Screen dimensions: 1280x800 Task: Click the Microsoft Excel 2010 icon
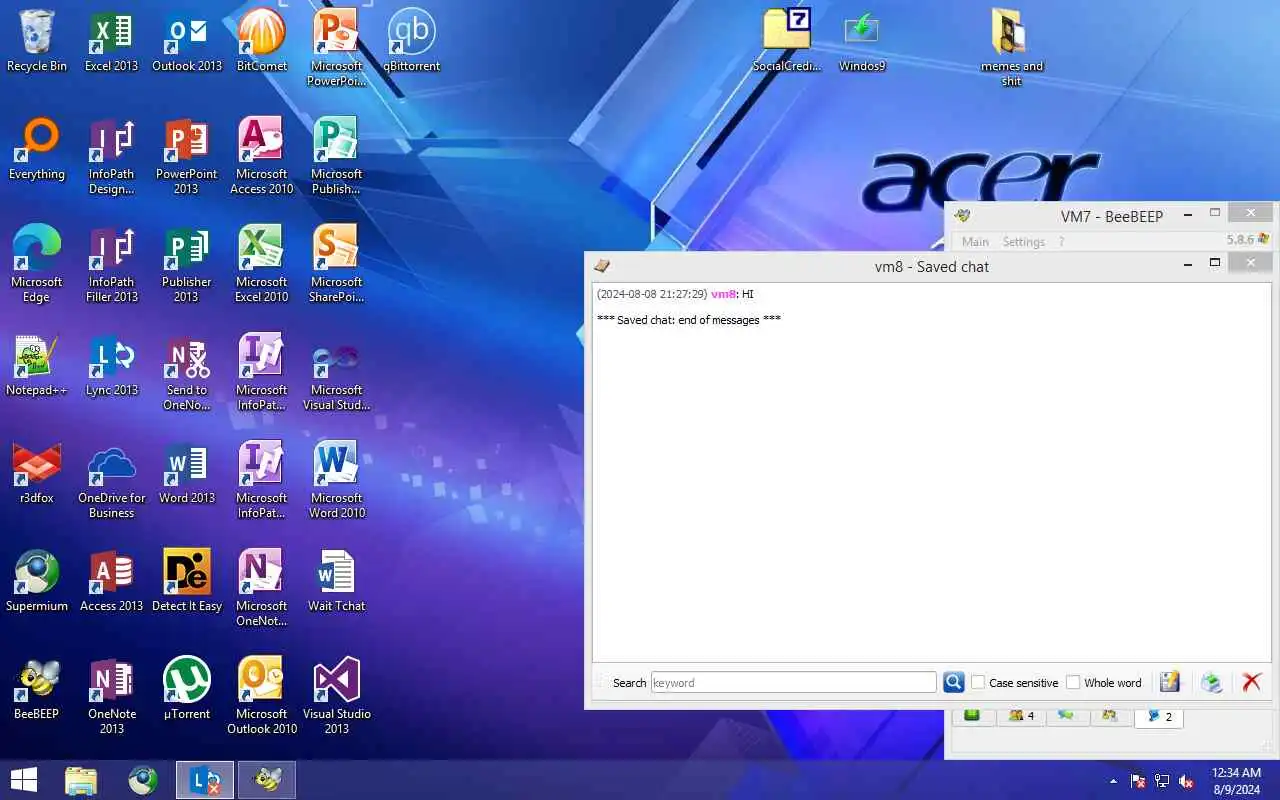262,264
